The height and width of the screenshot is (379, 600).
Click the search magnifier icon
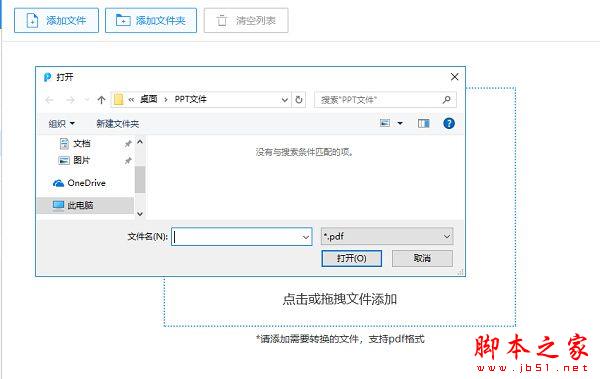pos(447,100)
